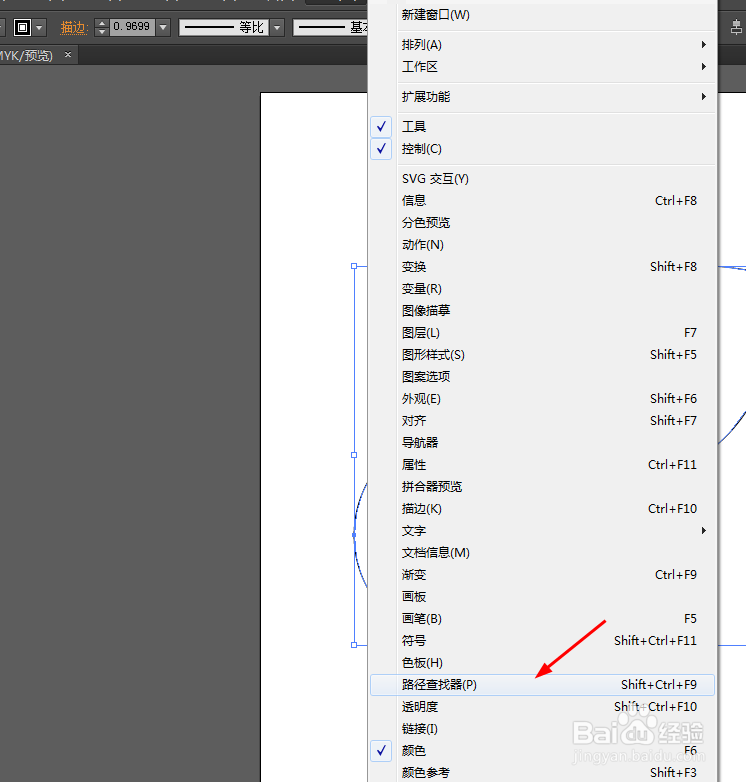Expand the 排列(A) submenu
This screenshot has width=746, height=782.
pos(543,45)
